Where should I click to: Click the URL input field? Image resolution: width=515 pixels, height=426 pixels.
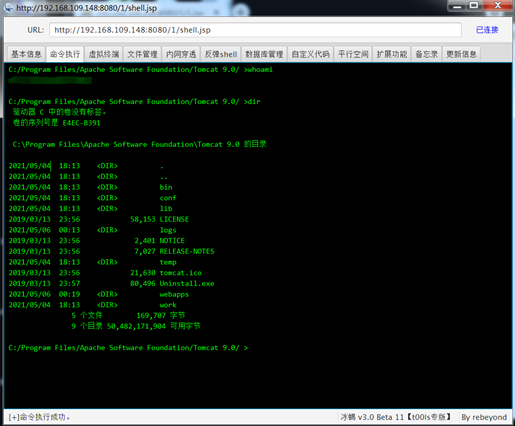point(255,30)
